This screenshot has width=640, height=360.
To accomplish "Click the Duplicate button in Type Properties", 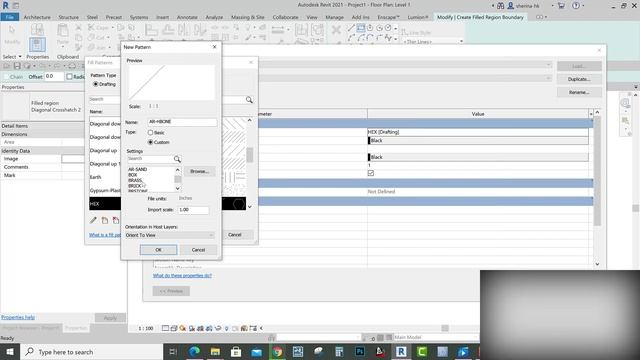I will coord(579,79).
